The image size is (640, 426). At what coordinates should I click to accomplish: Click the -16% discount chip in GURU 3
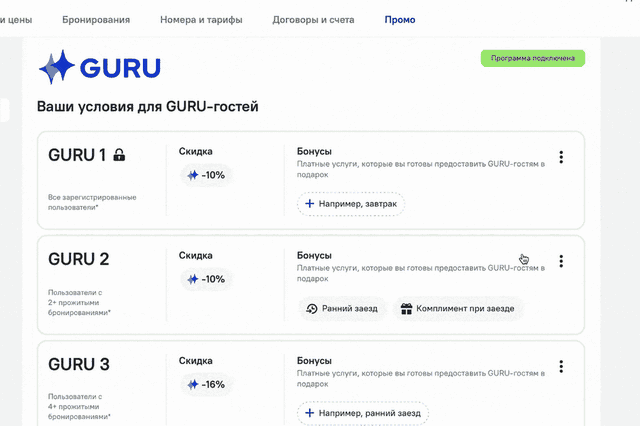click(x=206, y=384)
